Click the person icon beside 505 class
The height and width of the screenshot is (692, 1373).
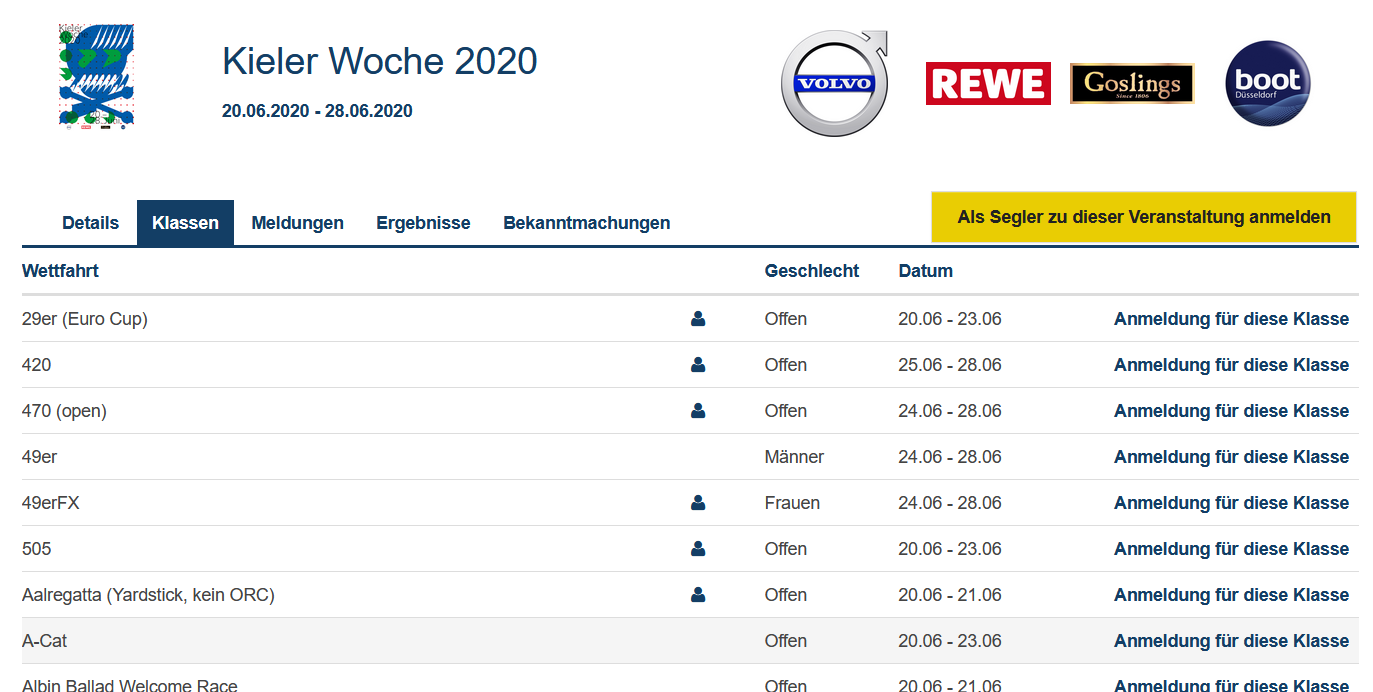point(698,549)
